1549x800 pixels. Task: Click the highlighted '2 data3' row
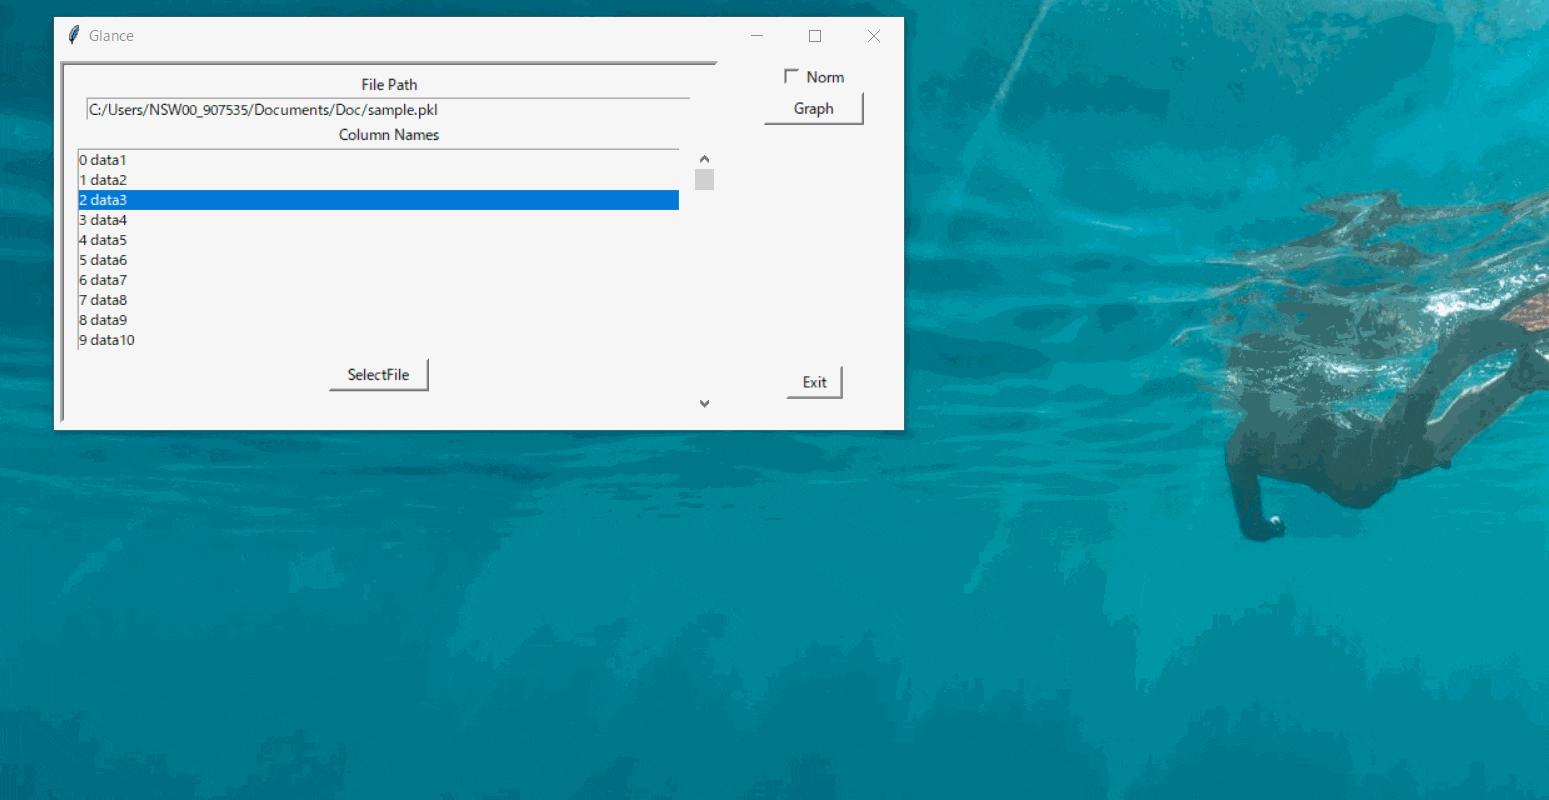pos(379,200)
